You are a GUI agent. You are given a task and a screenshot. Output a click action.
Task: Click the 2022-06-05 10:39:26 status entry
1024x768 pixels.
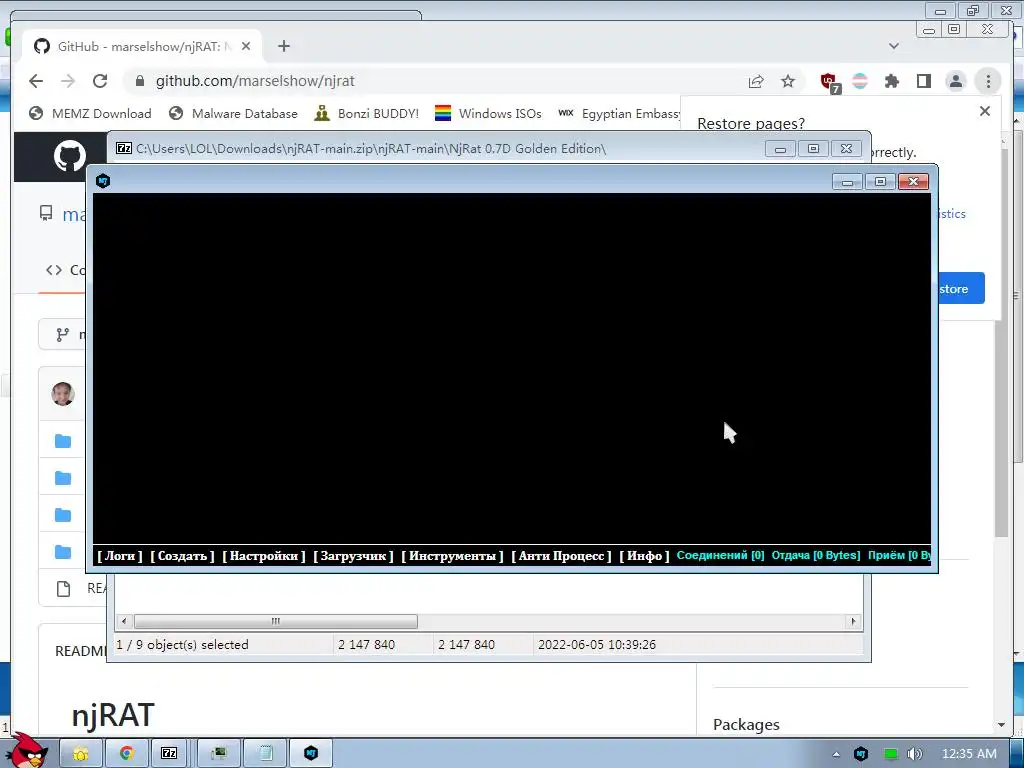tap(596, 645)
